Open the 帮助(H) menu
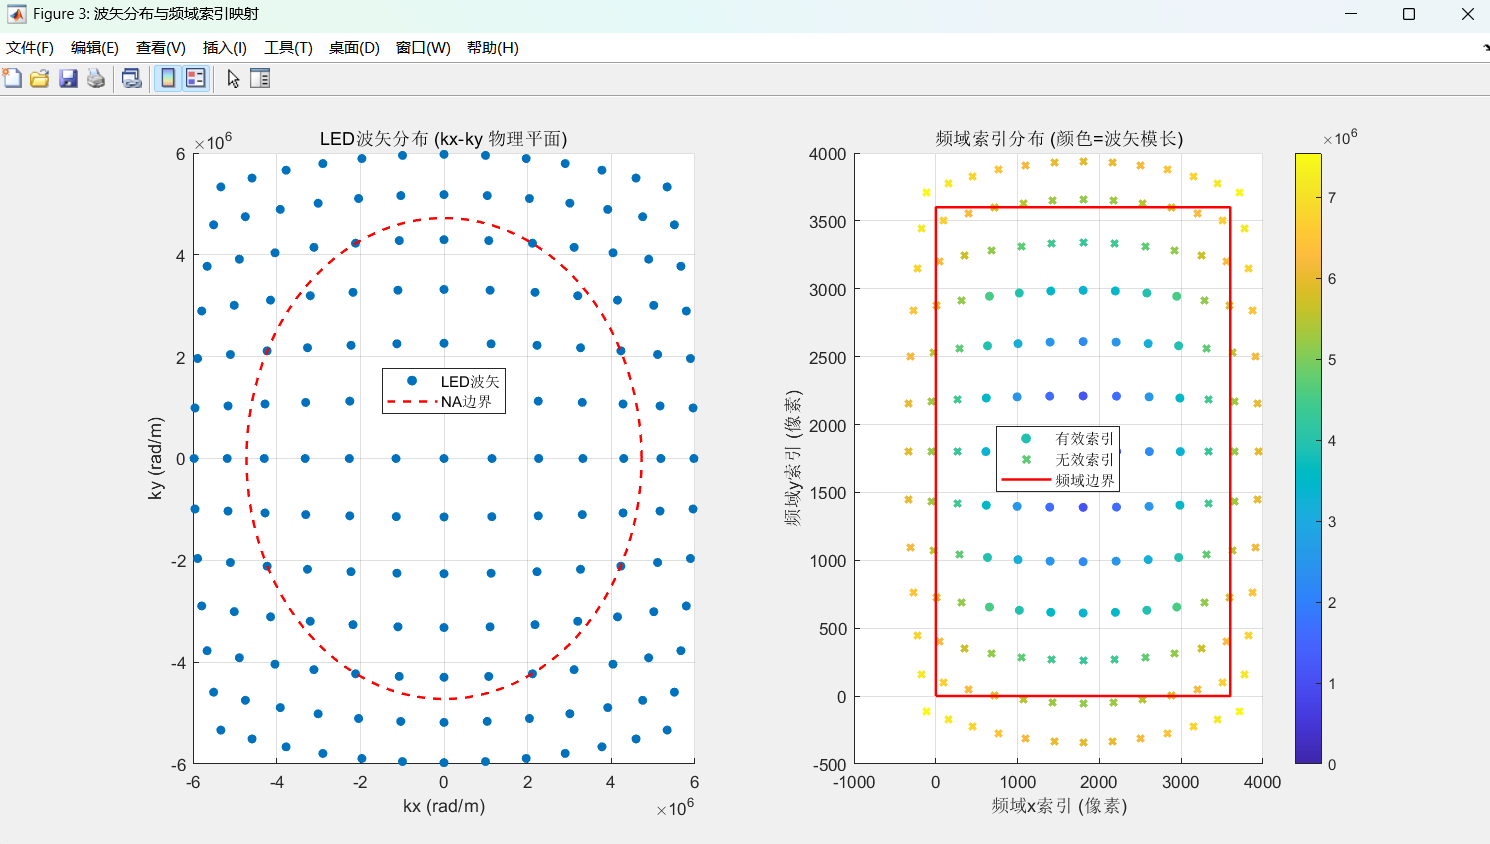 click(x=493, y=48)
